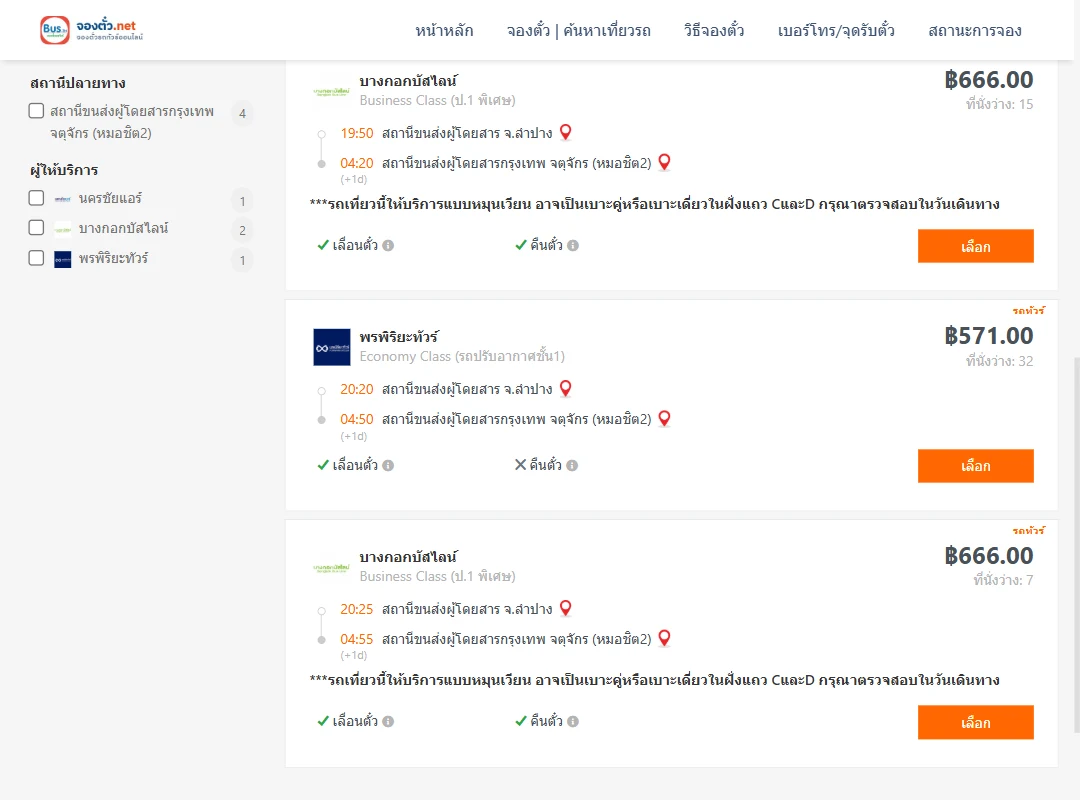Tick the หมอชิต2 destination station checkbox
This screenshot has width=1080, height=800.
click(37, 111)
